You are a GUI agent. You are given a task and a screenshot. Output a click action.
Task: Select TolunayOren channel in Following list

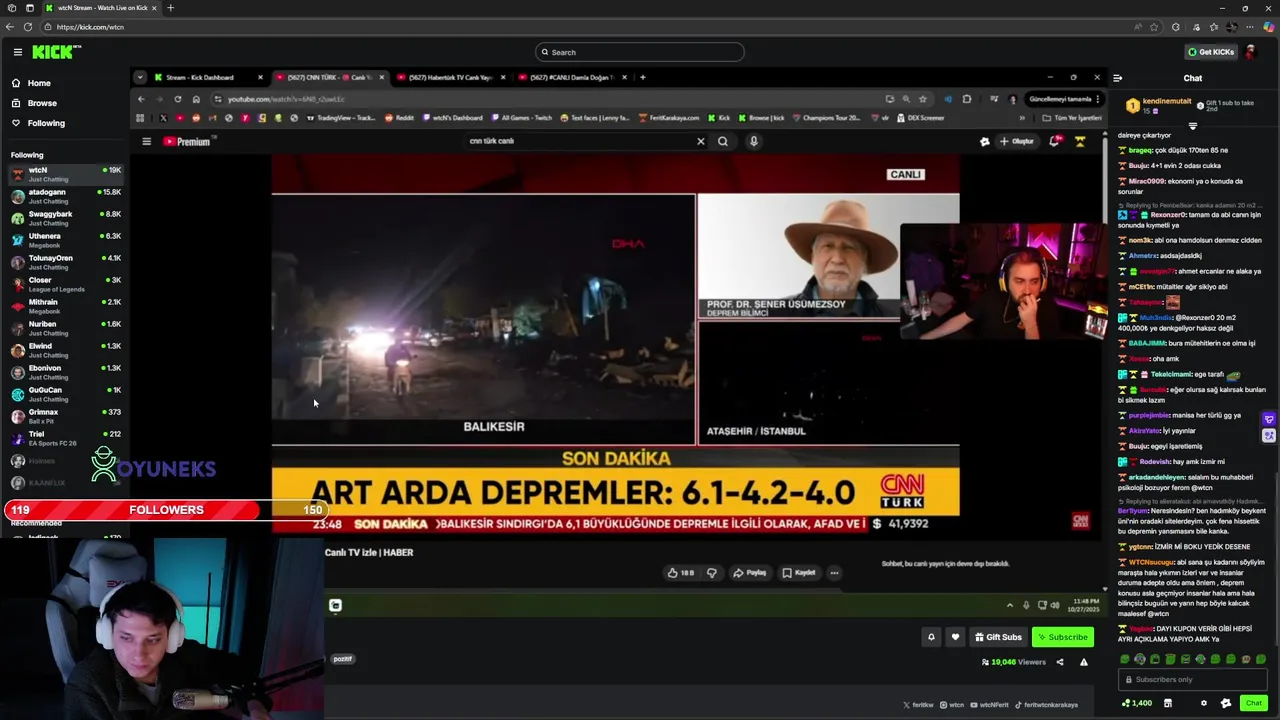(65, 262)
